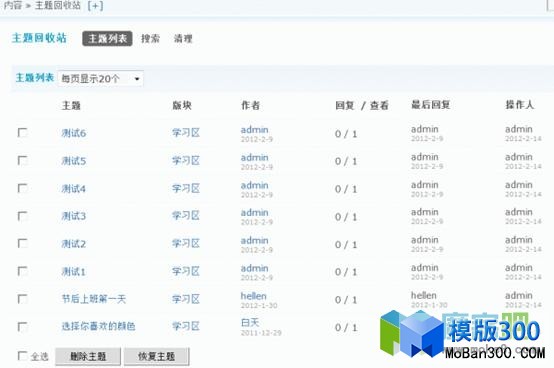Image resolution: width=554 pixels, height=368 pixels.
Task: Open the 测试1 topic link
Action: [x=74, y=272]
